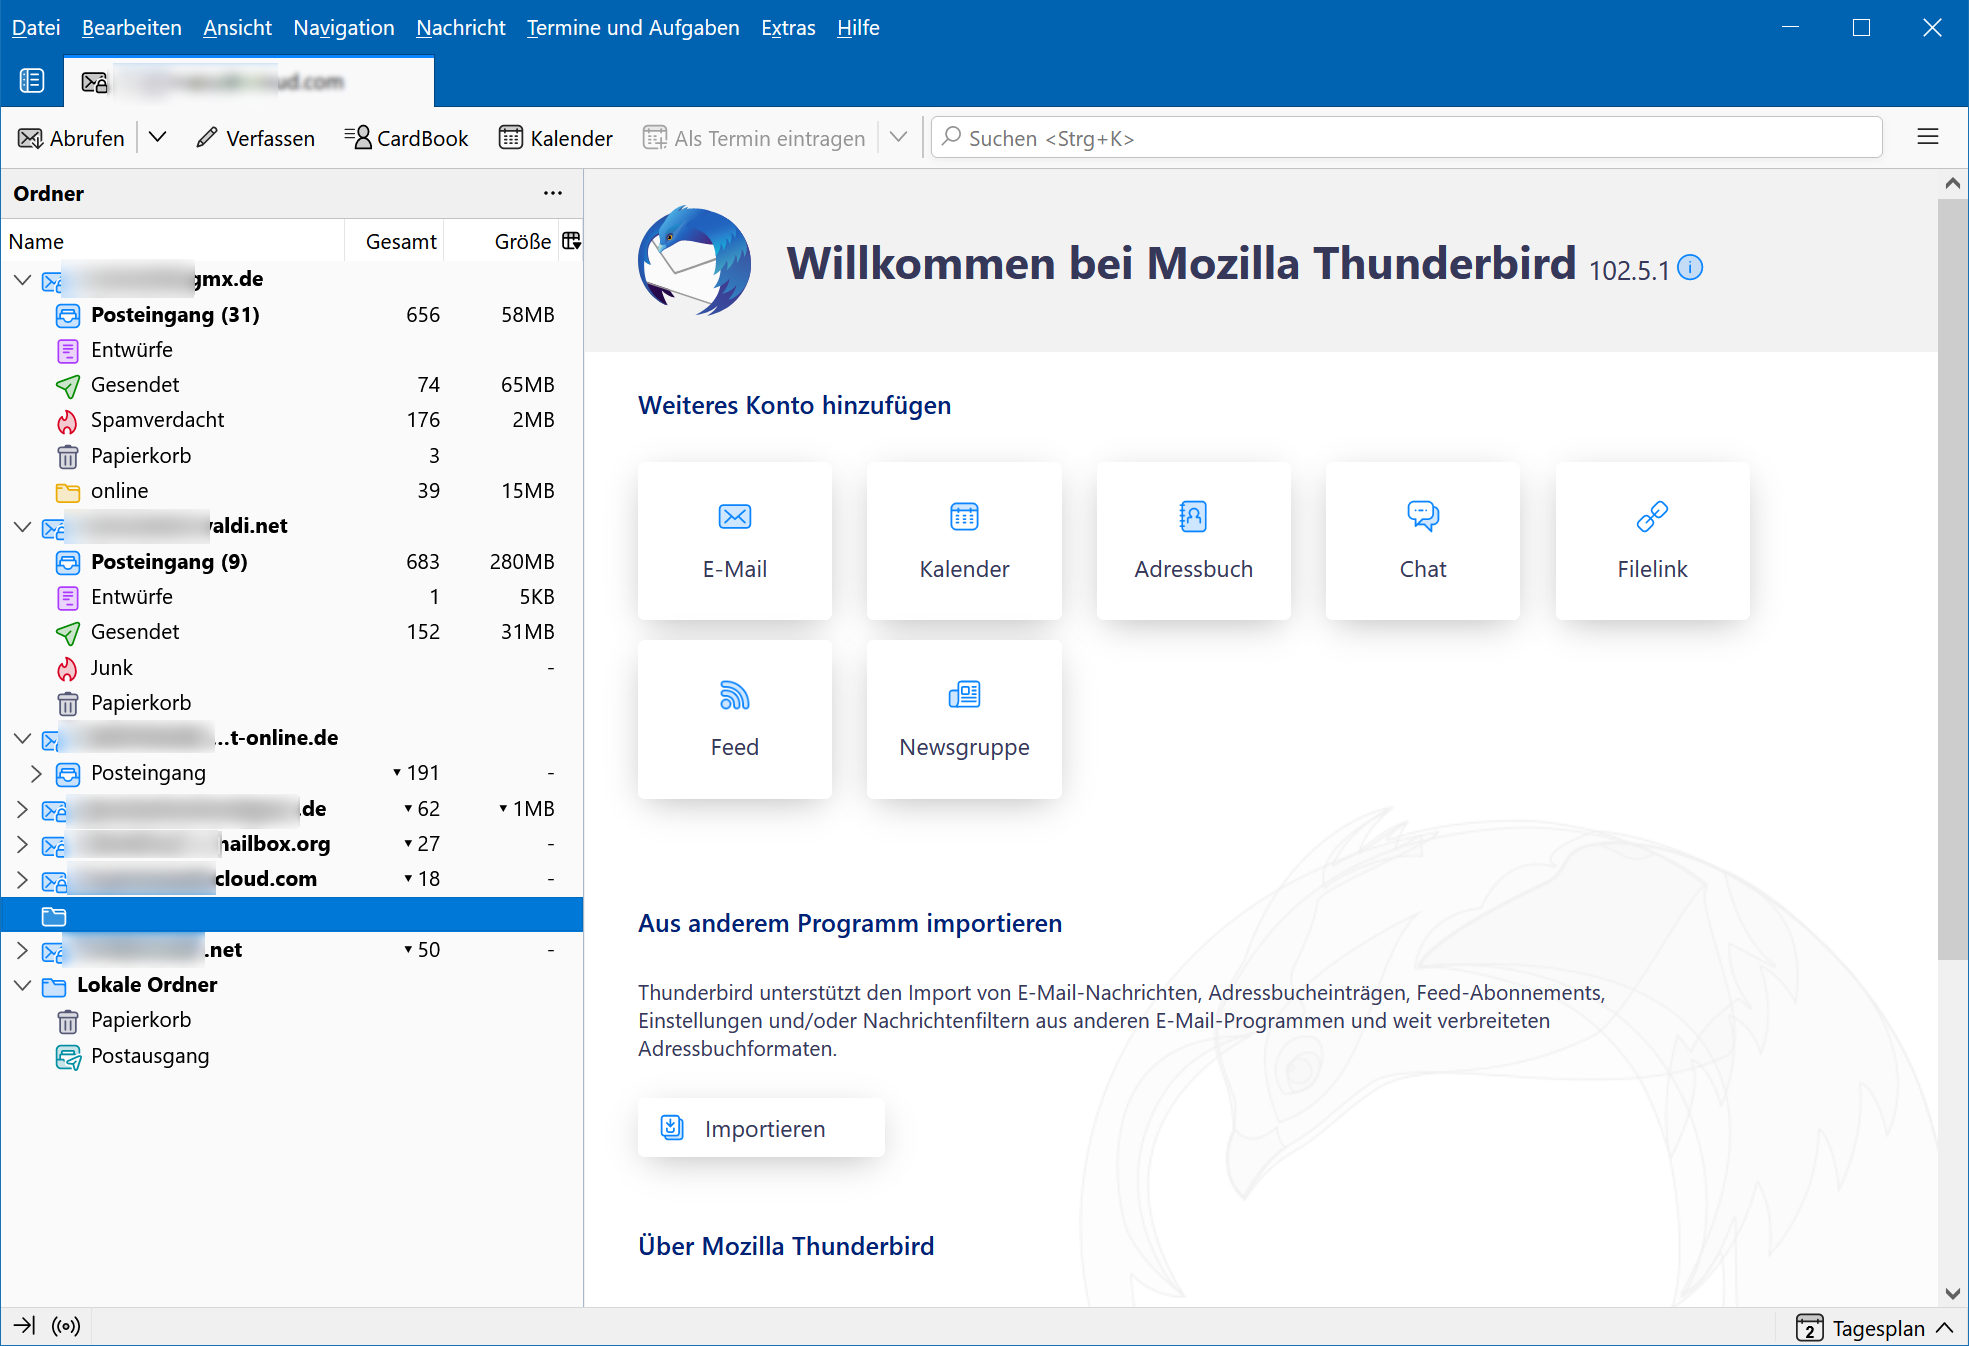
Task: Expand the t-online Posteingang folder
Action: [x=36, y=773]
